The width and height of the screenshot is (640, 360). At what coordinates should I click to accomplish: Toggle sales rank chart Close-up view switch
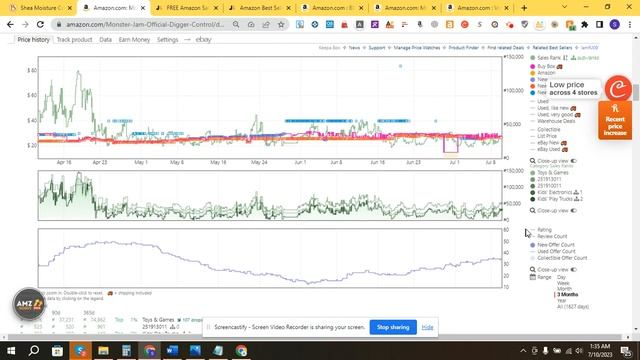pyautogui.click(x=573, y=211)
